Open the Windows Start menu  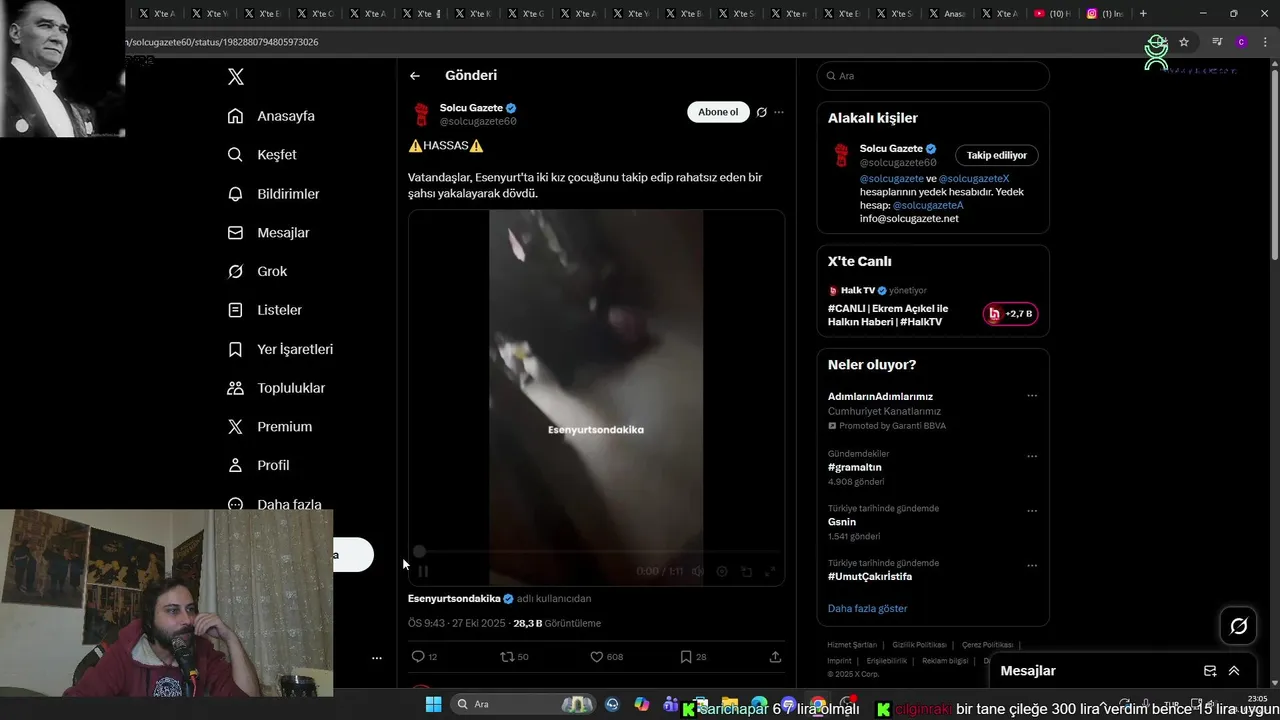pos(434,704)
